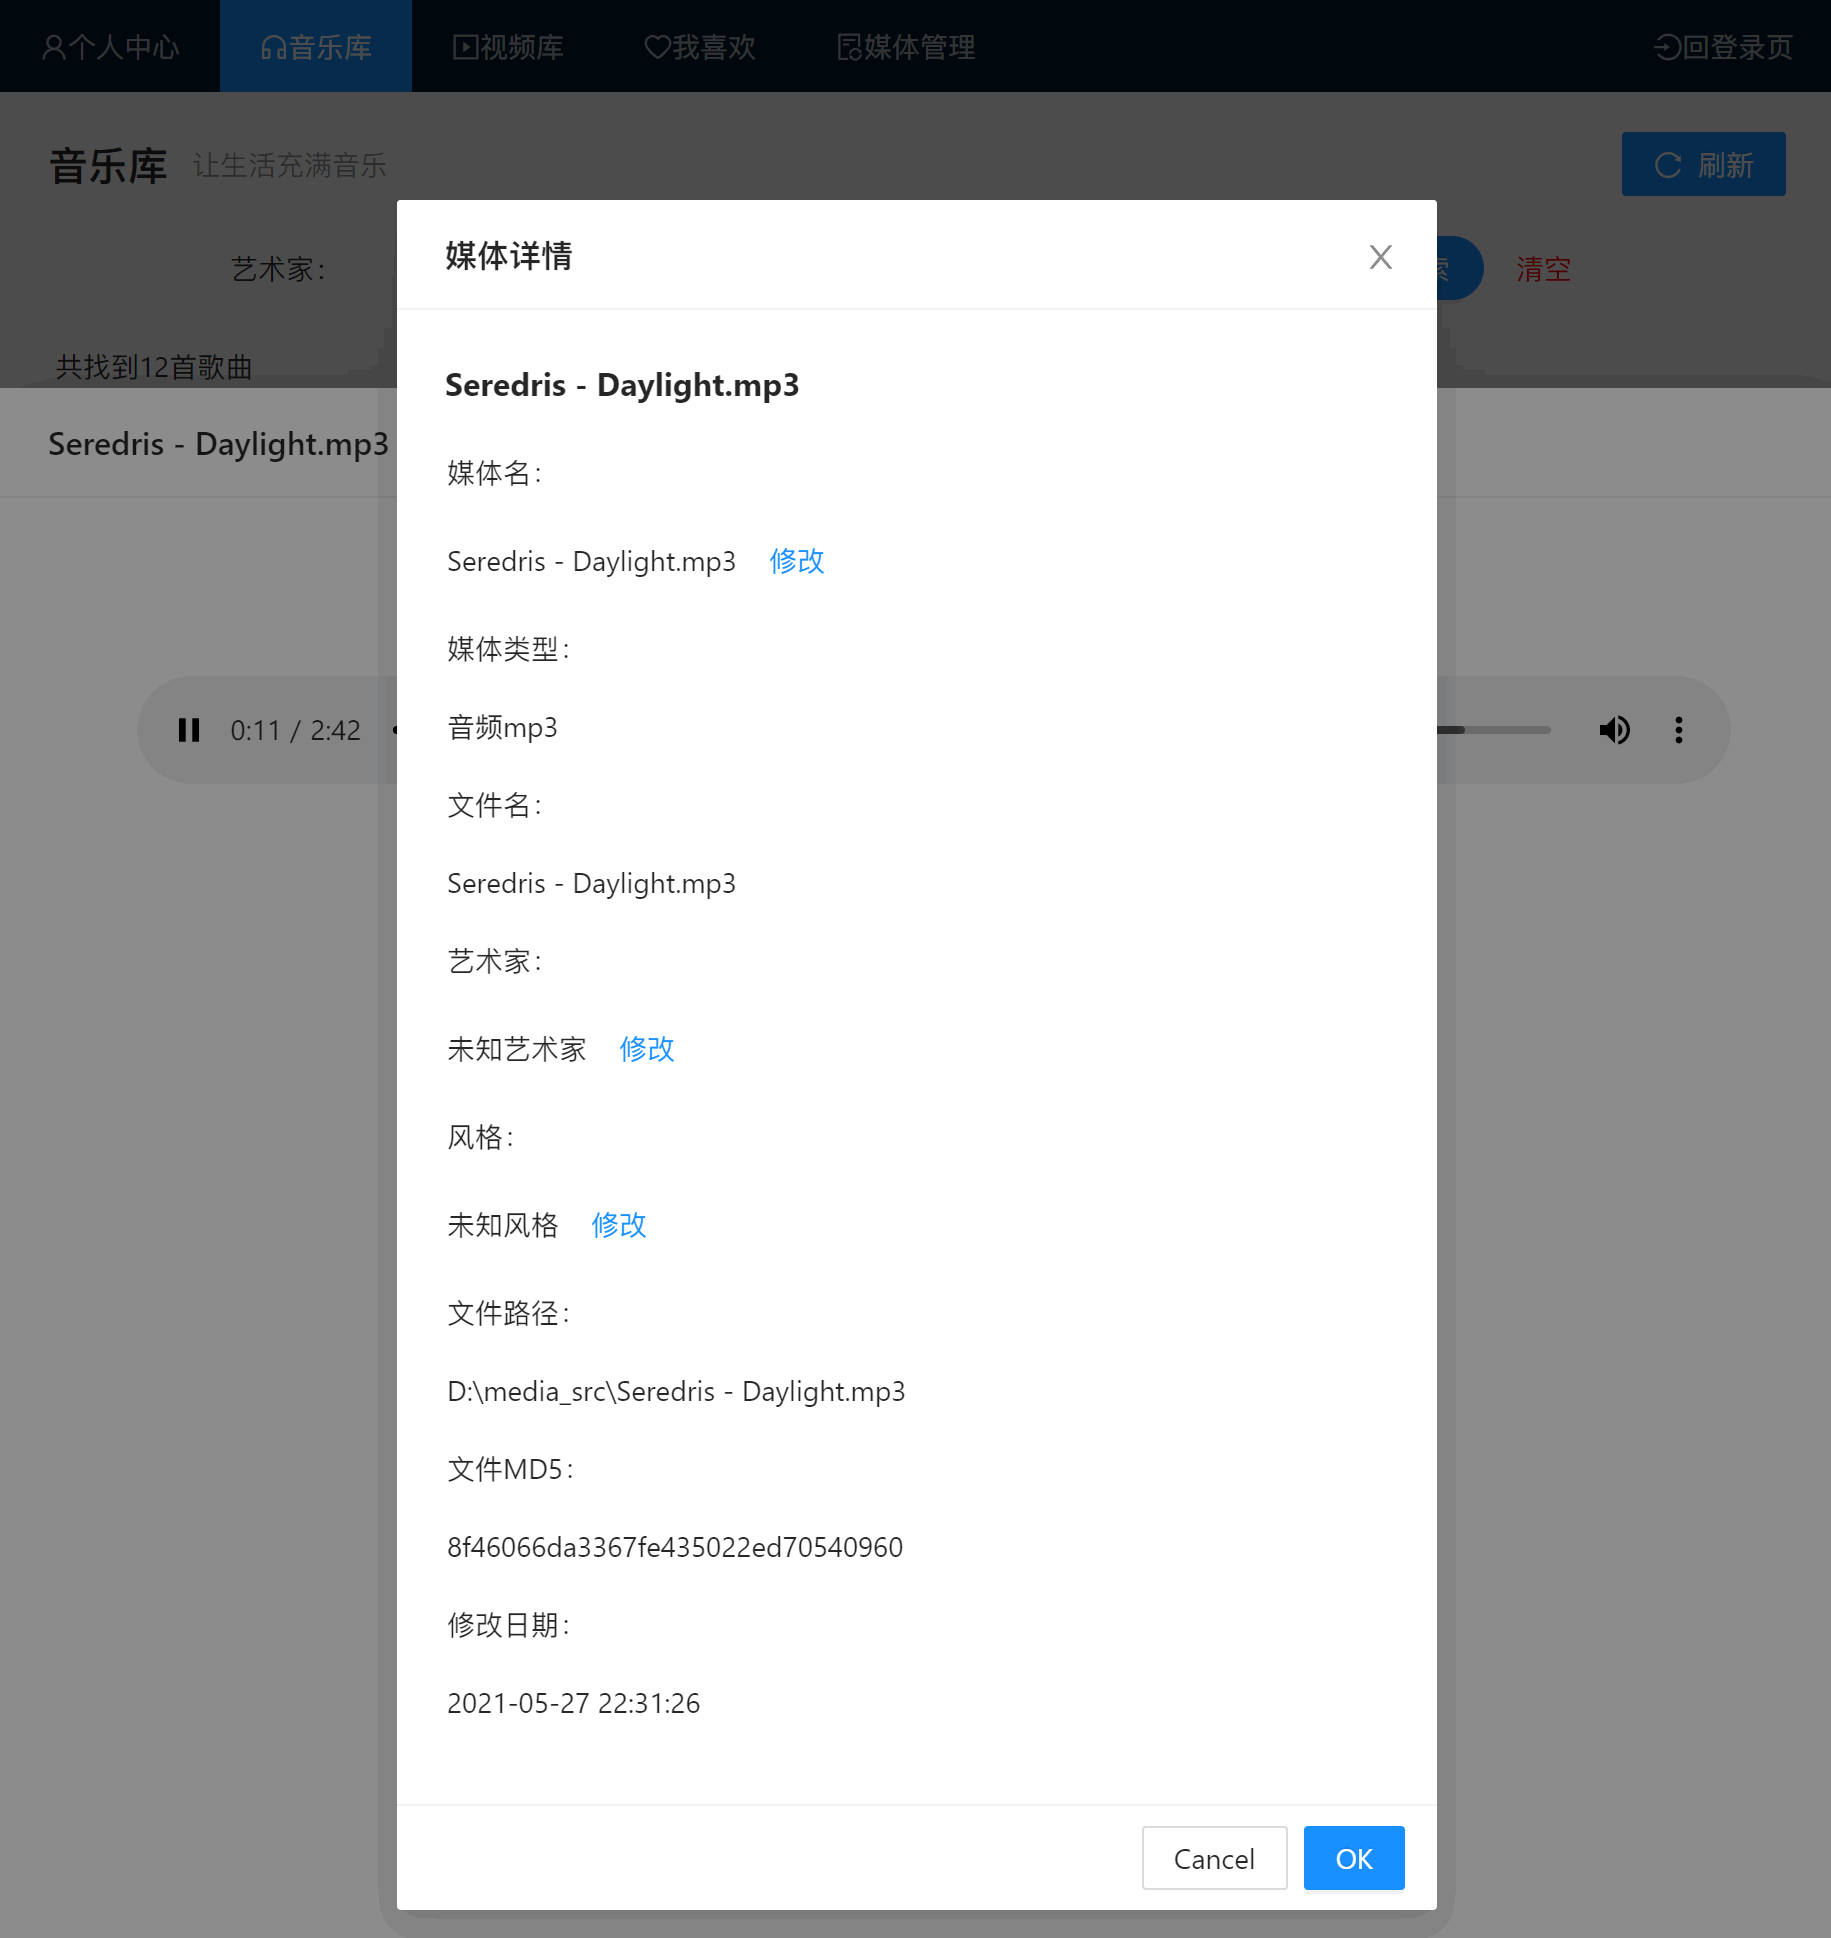Select the modification date 2021-05-27 22:31:26
1831x1938 pixels.
pos(573,1703)
